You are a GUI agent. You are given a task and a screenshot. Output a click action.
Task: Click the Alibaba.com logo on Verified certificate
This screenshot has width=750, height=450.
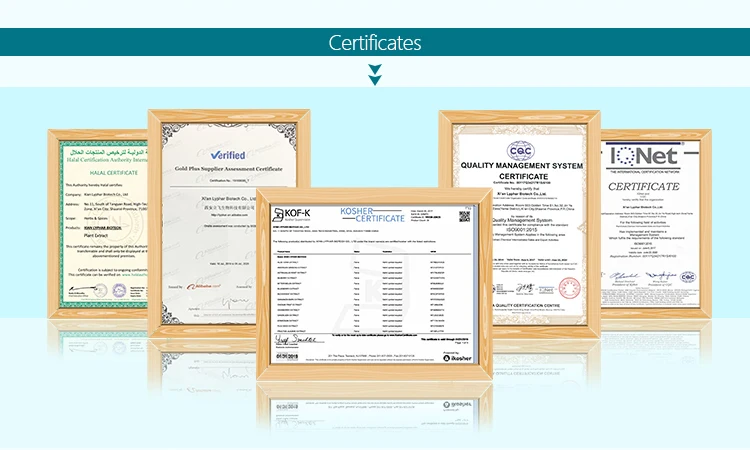tap(204, 287)
